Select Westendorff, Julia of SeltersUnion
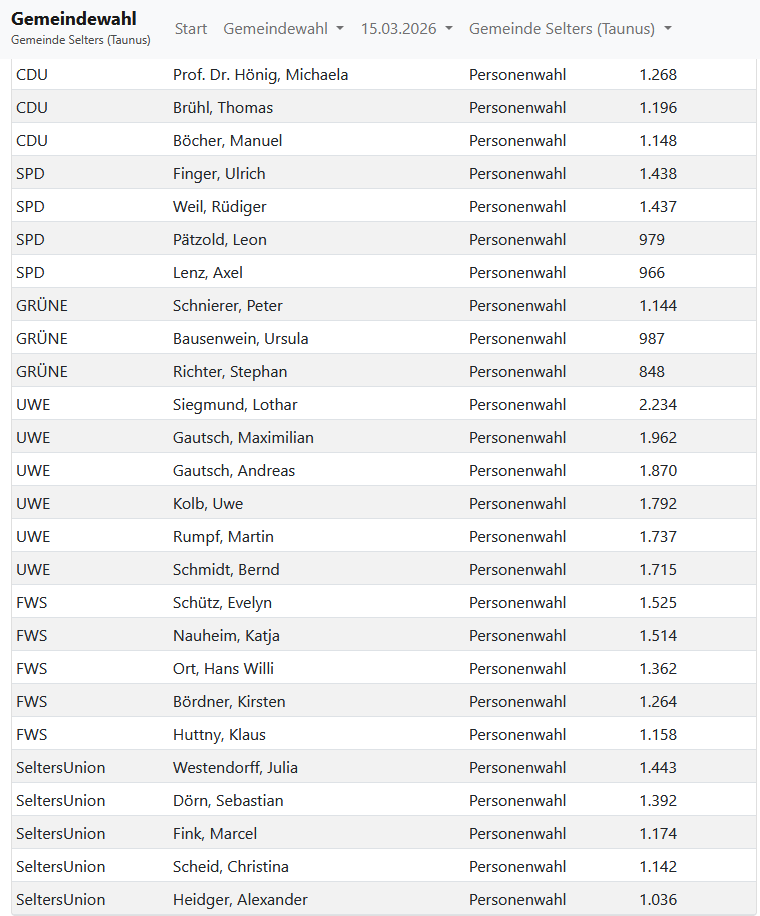Viewport: 760px width, 916px height. click(235, 768)
